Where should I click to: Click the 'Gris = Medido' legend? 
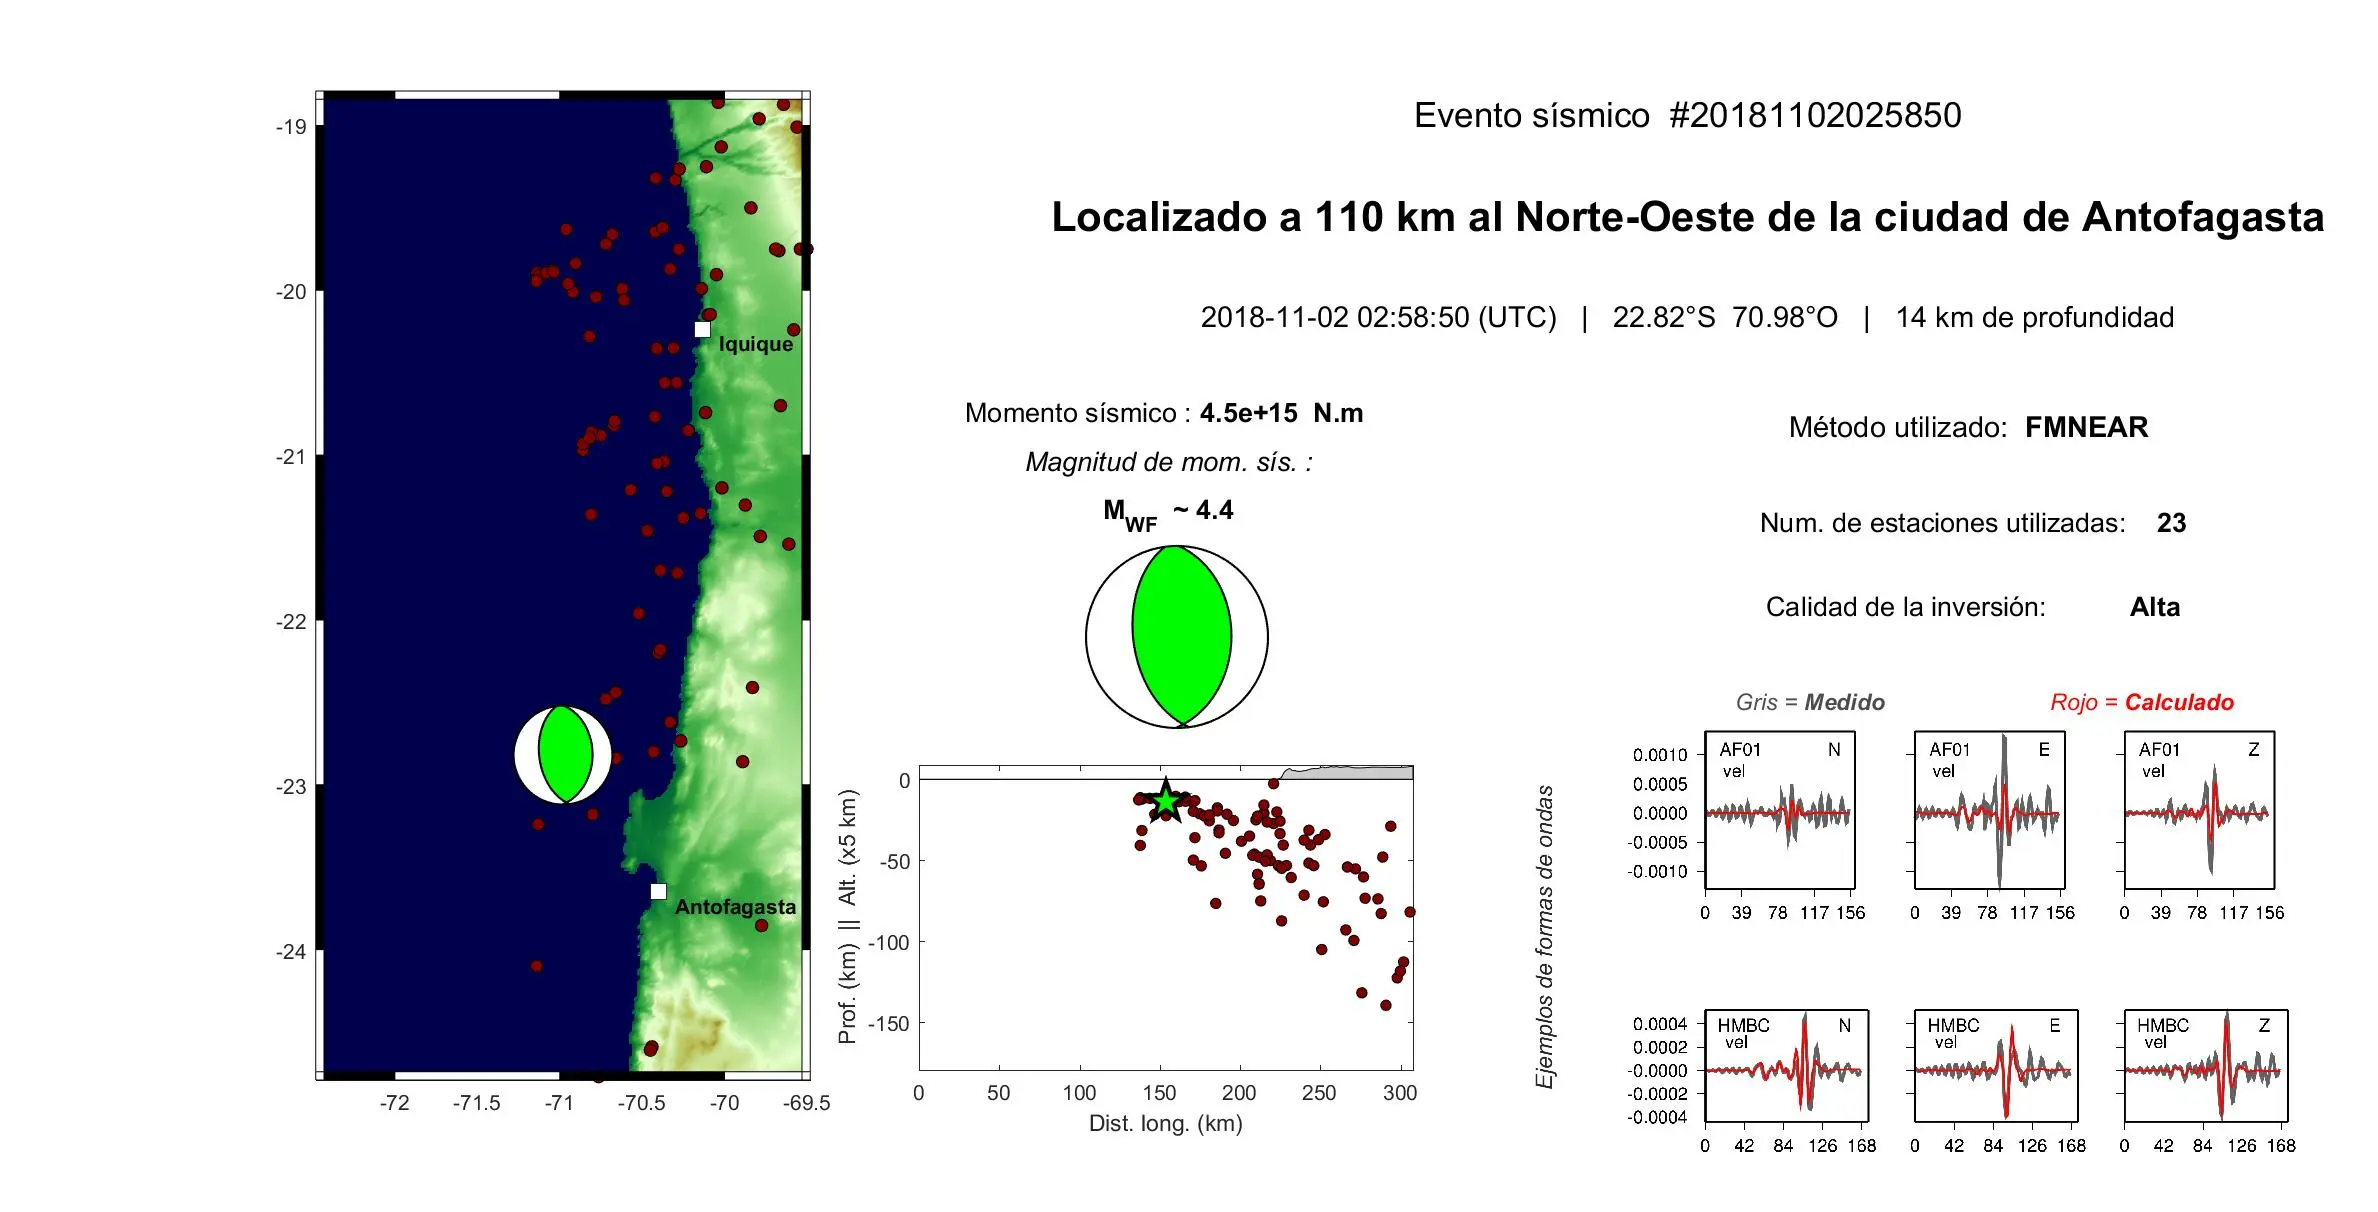click(1810, 702)
